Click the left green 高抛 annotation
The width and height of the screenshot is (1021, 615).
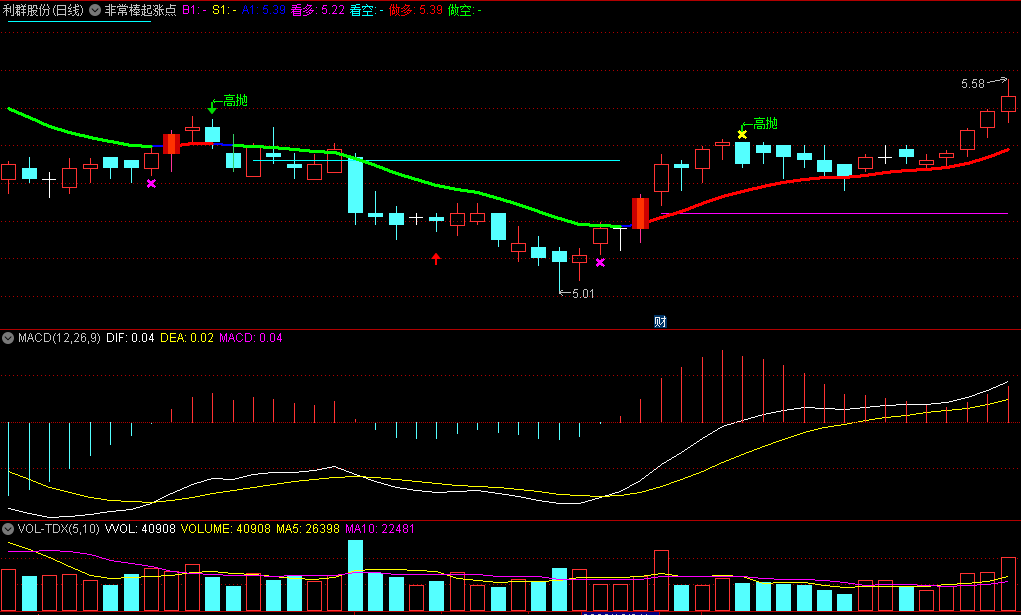[x=235, y=100]
